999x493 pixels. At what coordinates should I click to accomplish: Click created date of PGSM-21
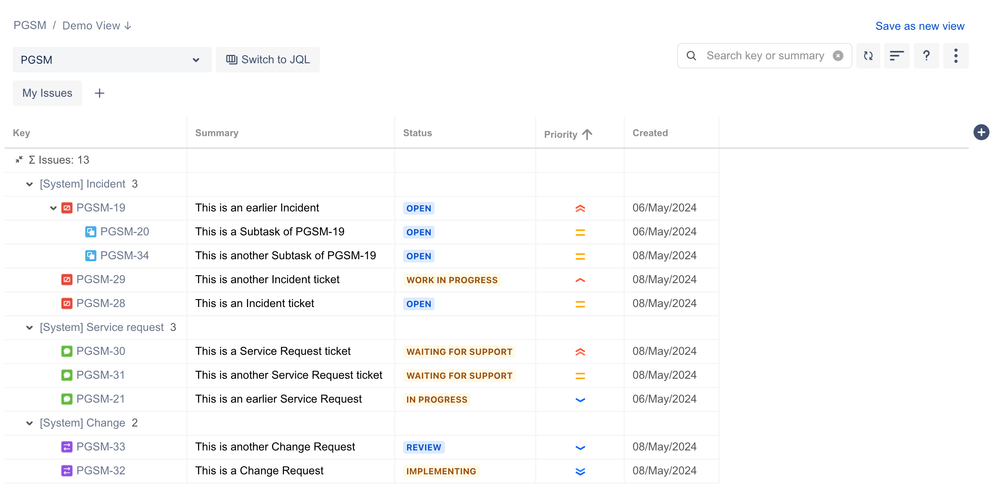[x=665, y=399]
